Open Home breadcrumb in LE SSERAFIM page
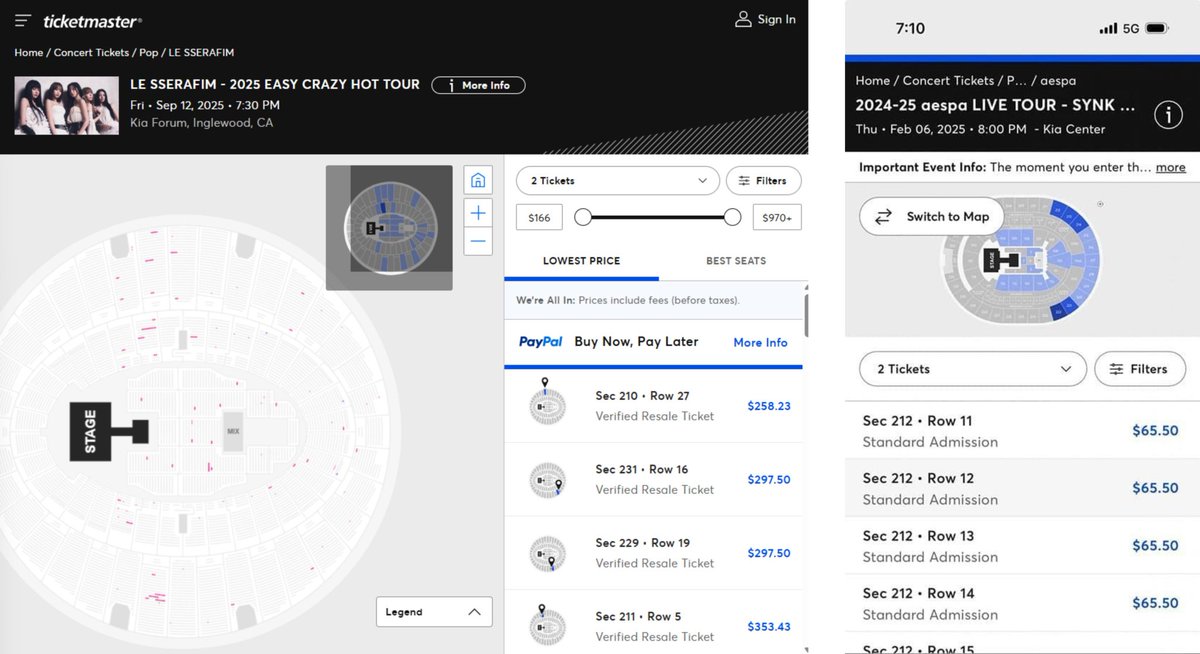Screen dimensions: 1200x654 click(28, 52)
